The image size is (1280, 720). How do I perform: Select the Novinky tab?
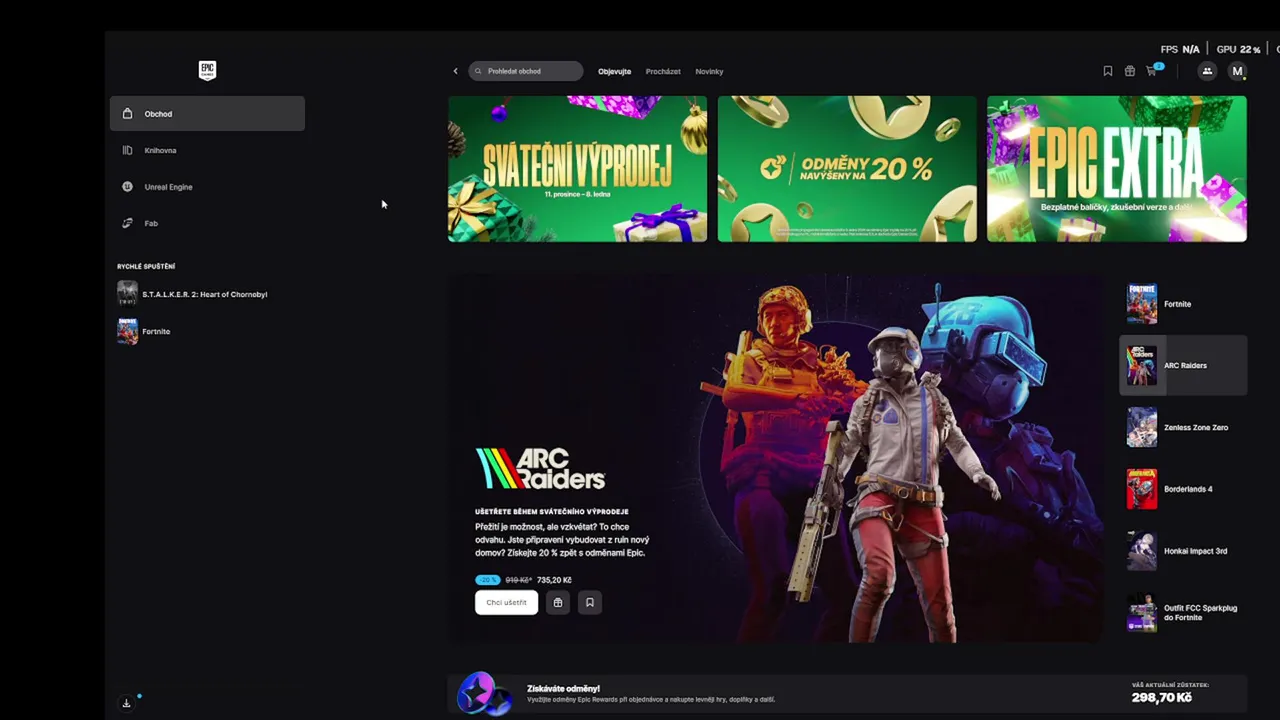tap(709, 71)
